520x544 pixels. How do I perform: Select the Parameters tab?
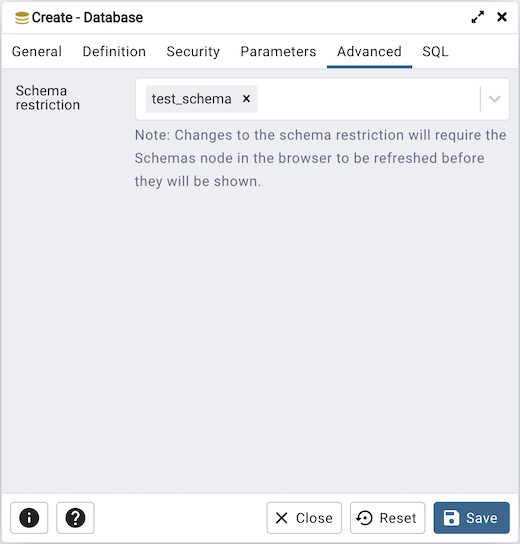(x=278, y=51)
